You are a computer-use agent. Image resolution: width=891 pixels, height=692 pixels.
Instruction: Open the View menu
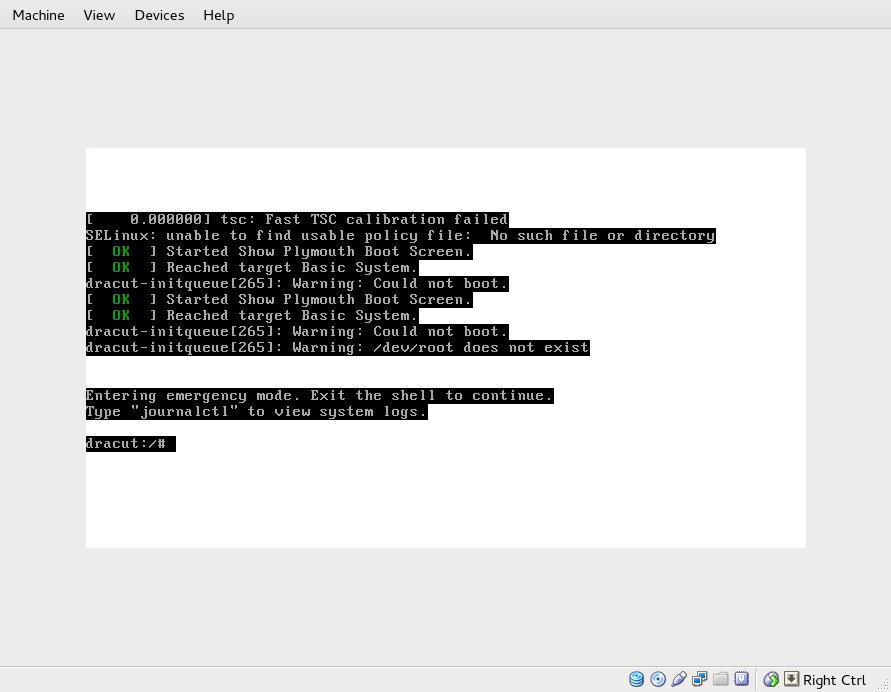[x=99, y=15]
